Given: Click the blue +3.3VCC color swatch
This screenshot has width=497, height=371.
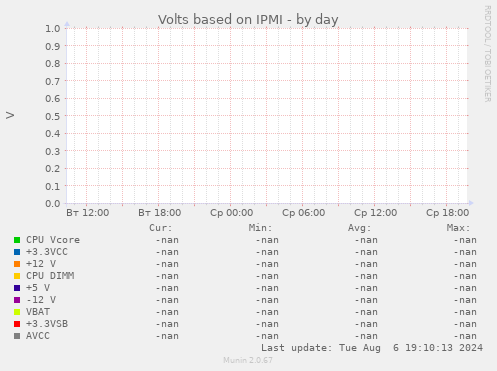Looking at the screenshot, I should 17,252.
